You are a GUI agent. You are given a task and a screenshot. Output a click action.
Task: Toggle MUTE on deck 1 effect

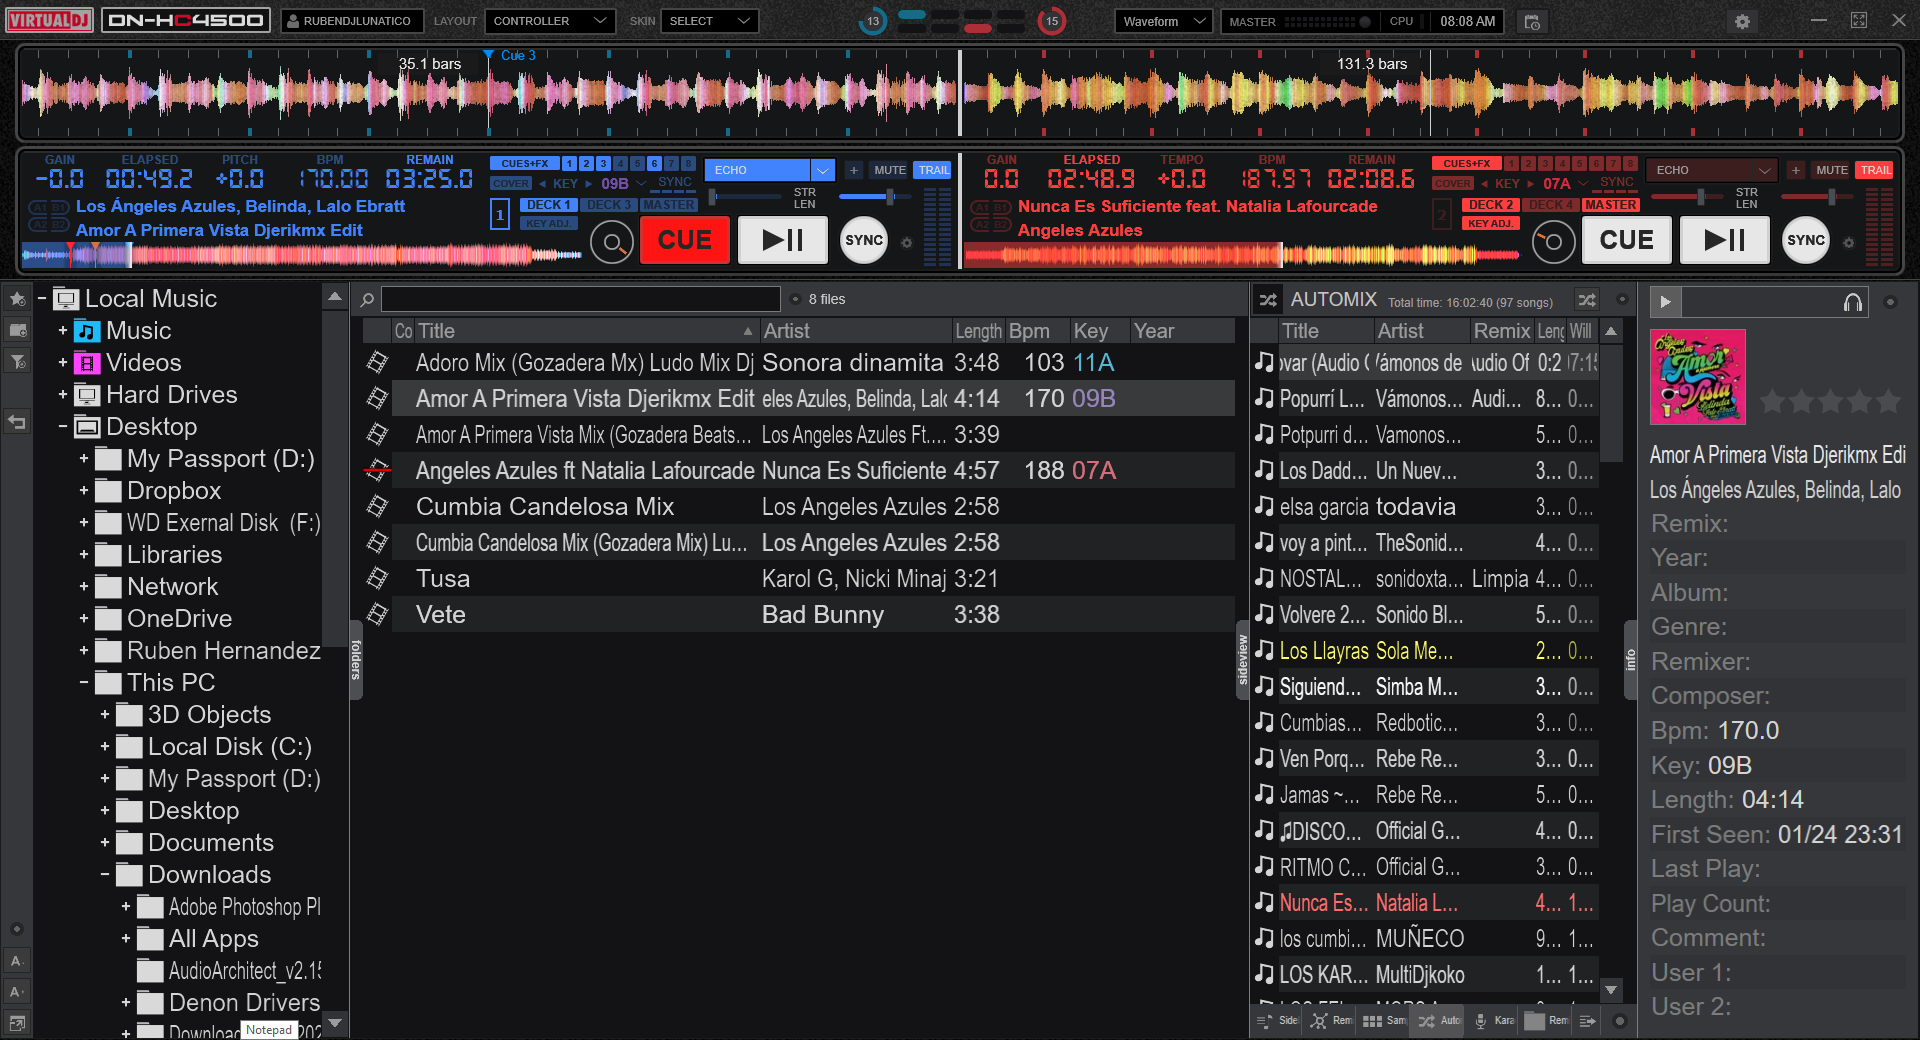point(890,170)
